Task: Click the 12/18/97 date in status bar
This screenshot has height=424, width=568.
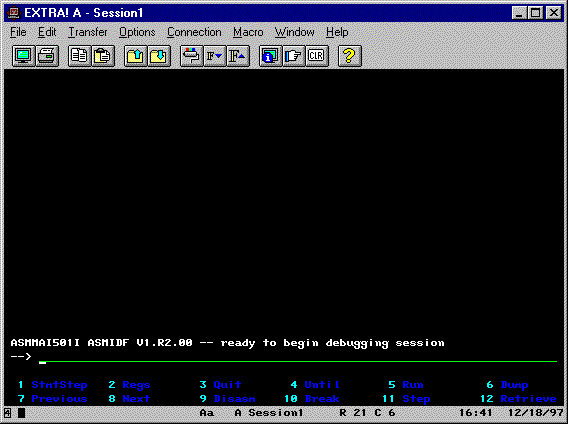Action: pos(535,413)
